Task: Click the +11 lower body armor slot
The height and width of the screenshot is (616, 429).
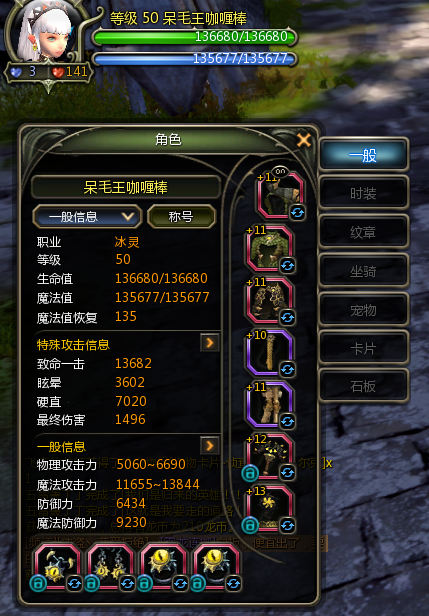Action: tap(270, 300)
